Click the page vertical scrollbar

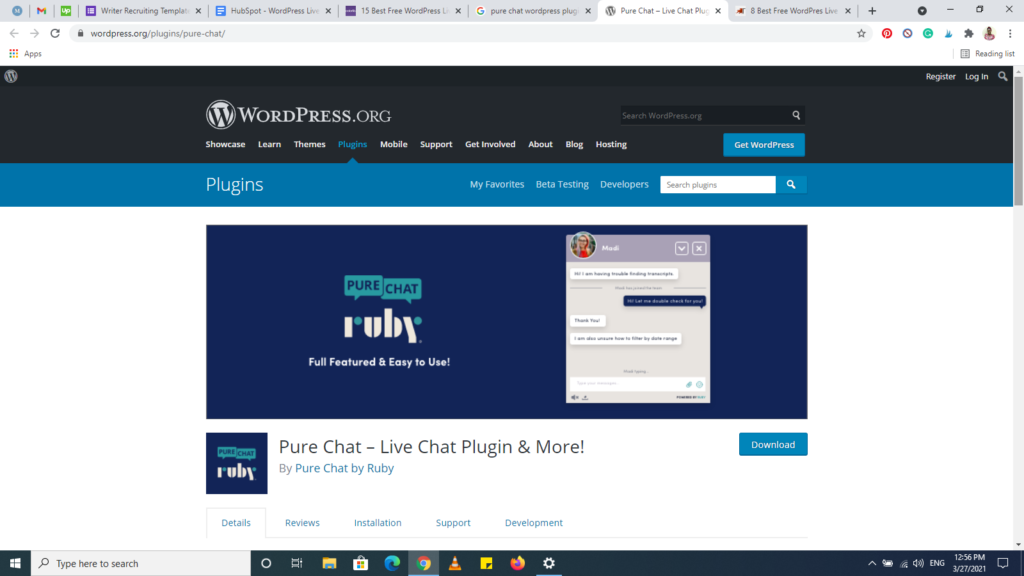(1018, 140)
